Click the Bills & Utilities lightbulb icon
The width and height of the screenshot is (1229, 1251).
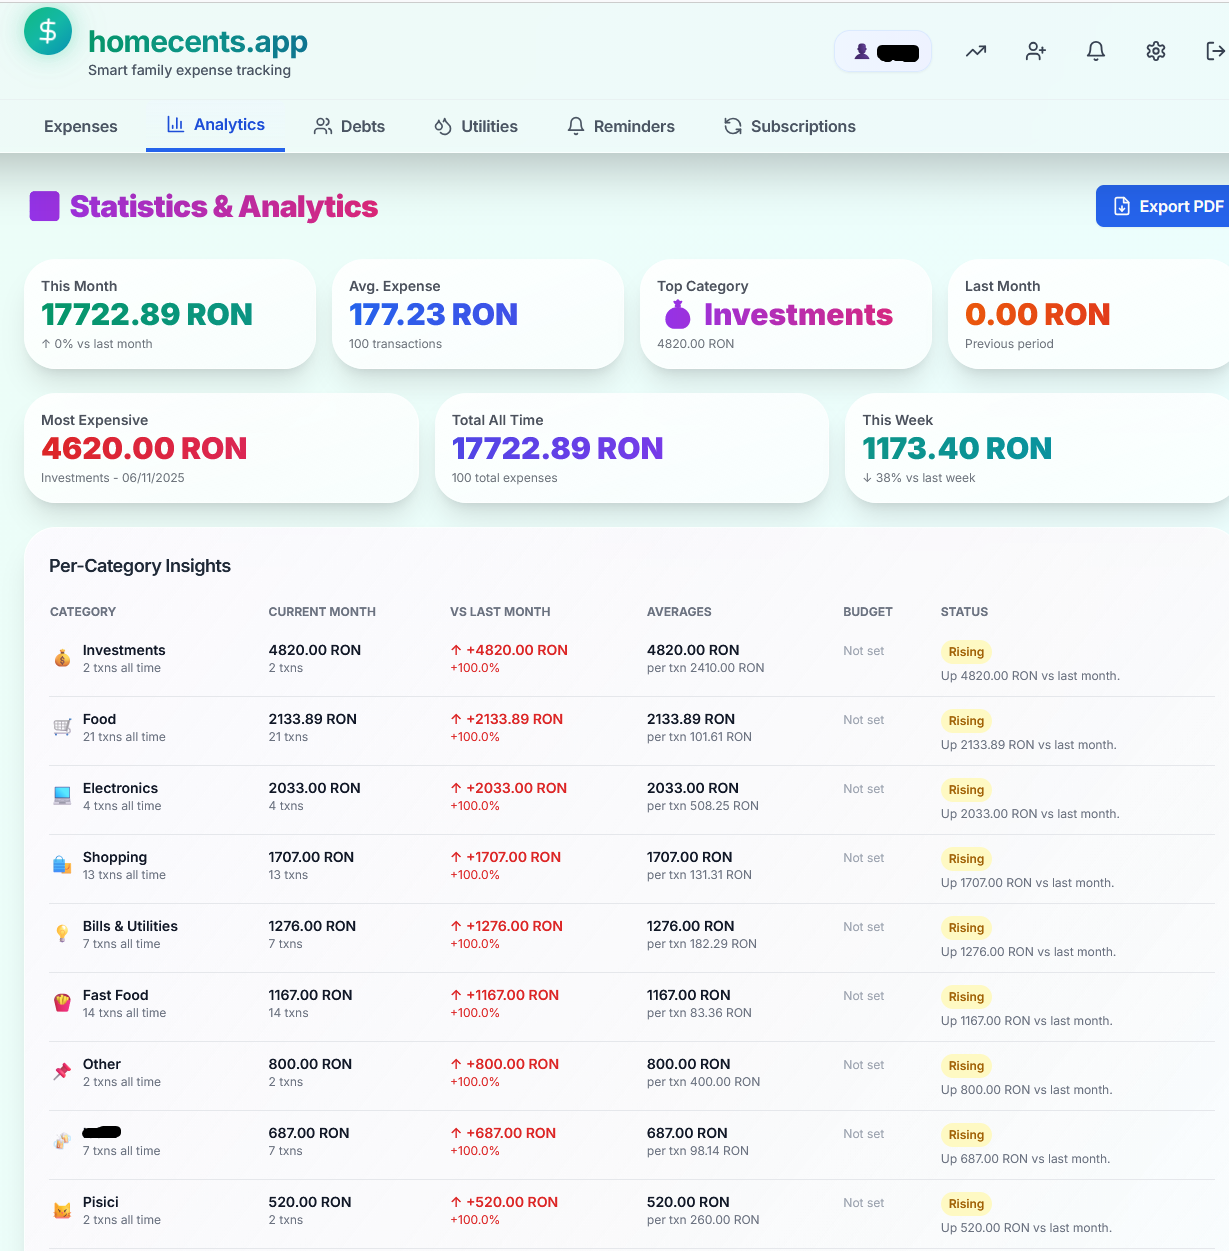click(x=61, y=934)
